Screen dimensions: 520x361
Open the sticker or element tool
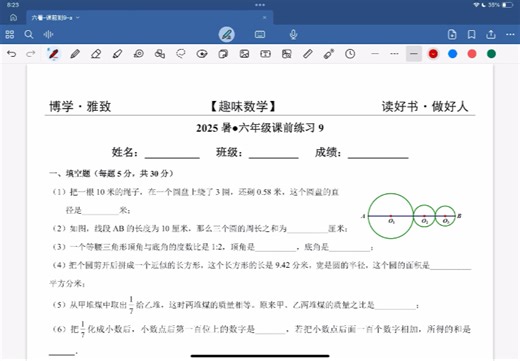click(x=223, y=54)
